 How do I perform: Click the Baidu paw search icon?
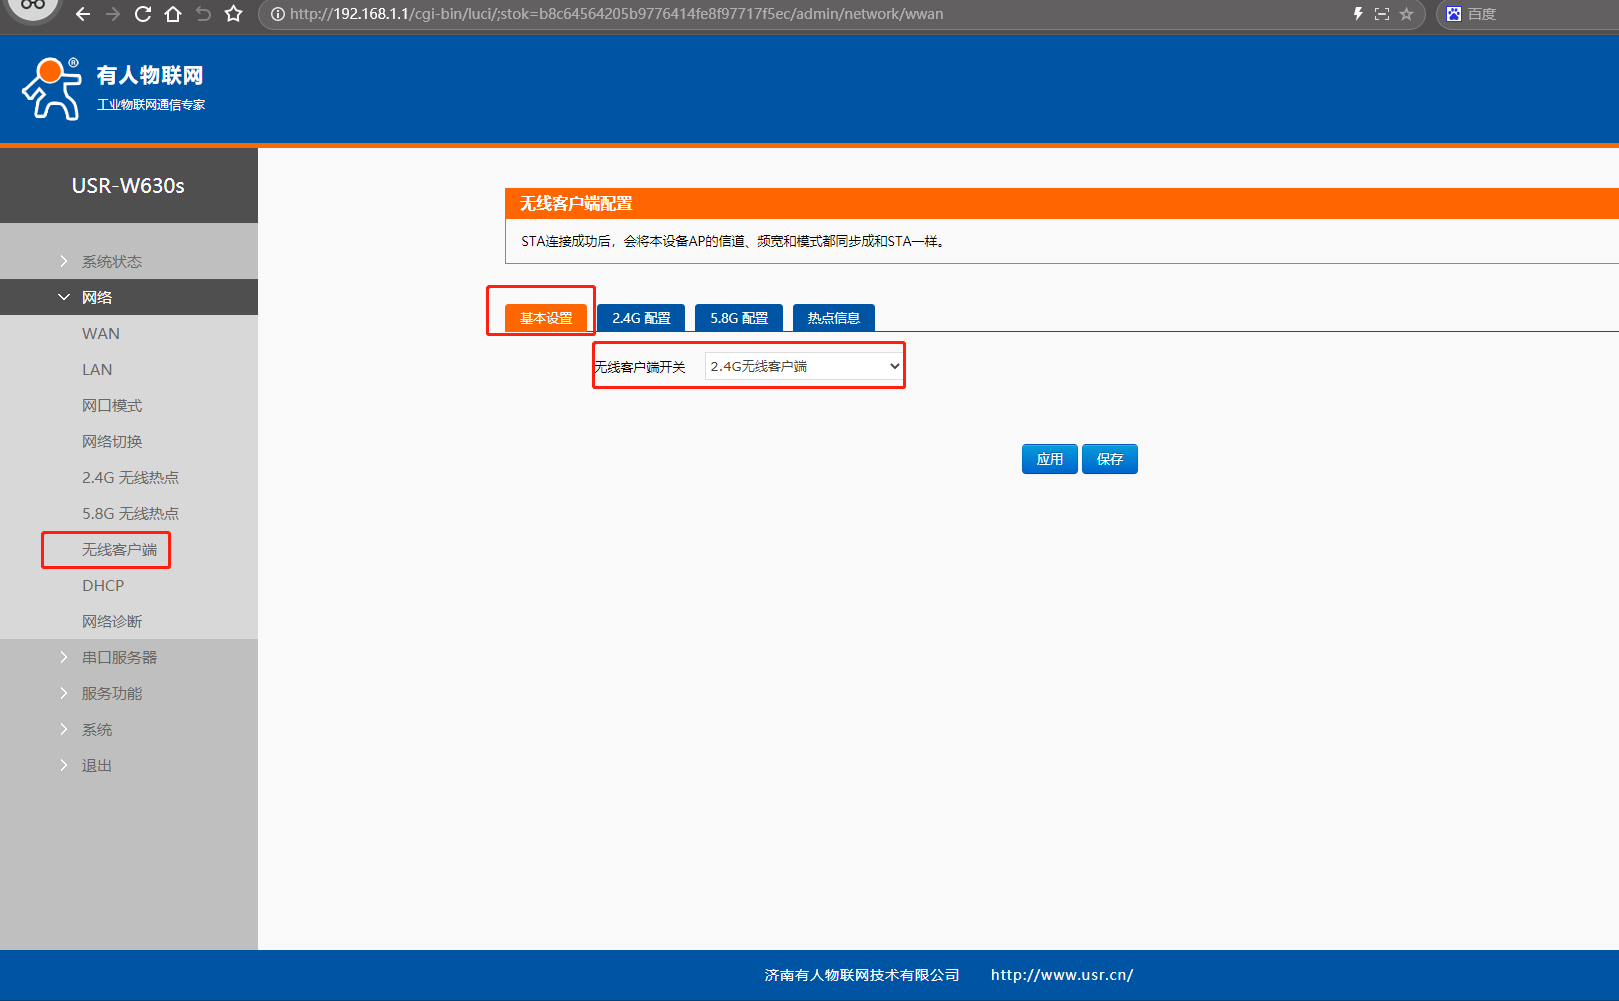pyautogui.click(x=1454, y=14)
